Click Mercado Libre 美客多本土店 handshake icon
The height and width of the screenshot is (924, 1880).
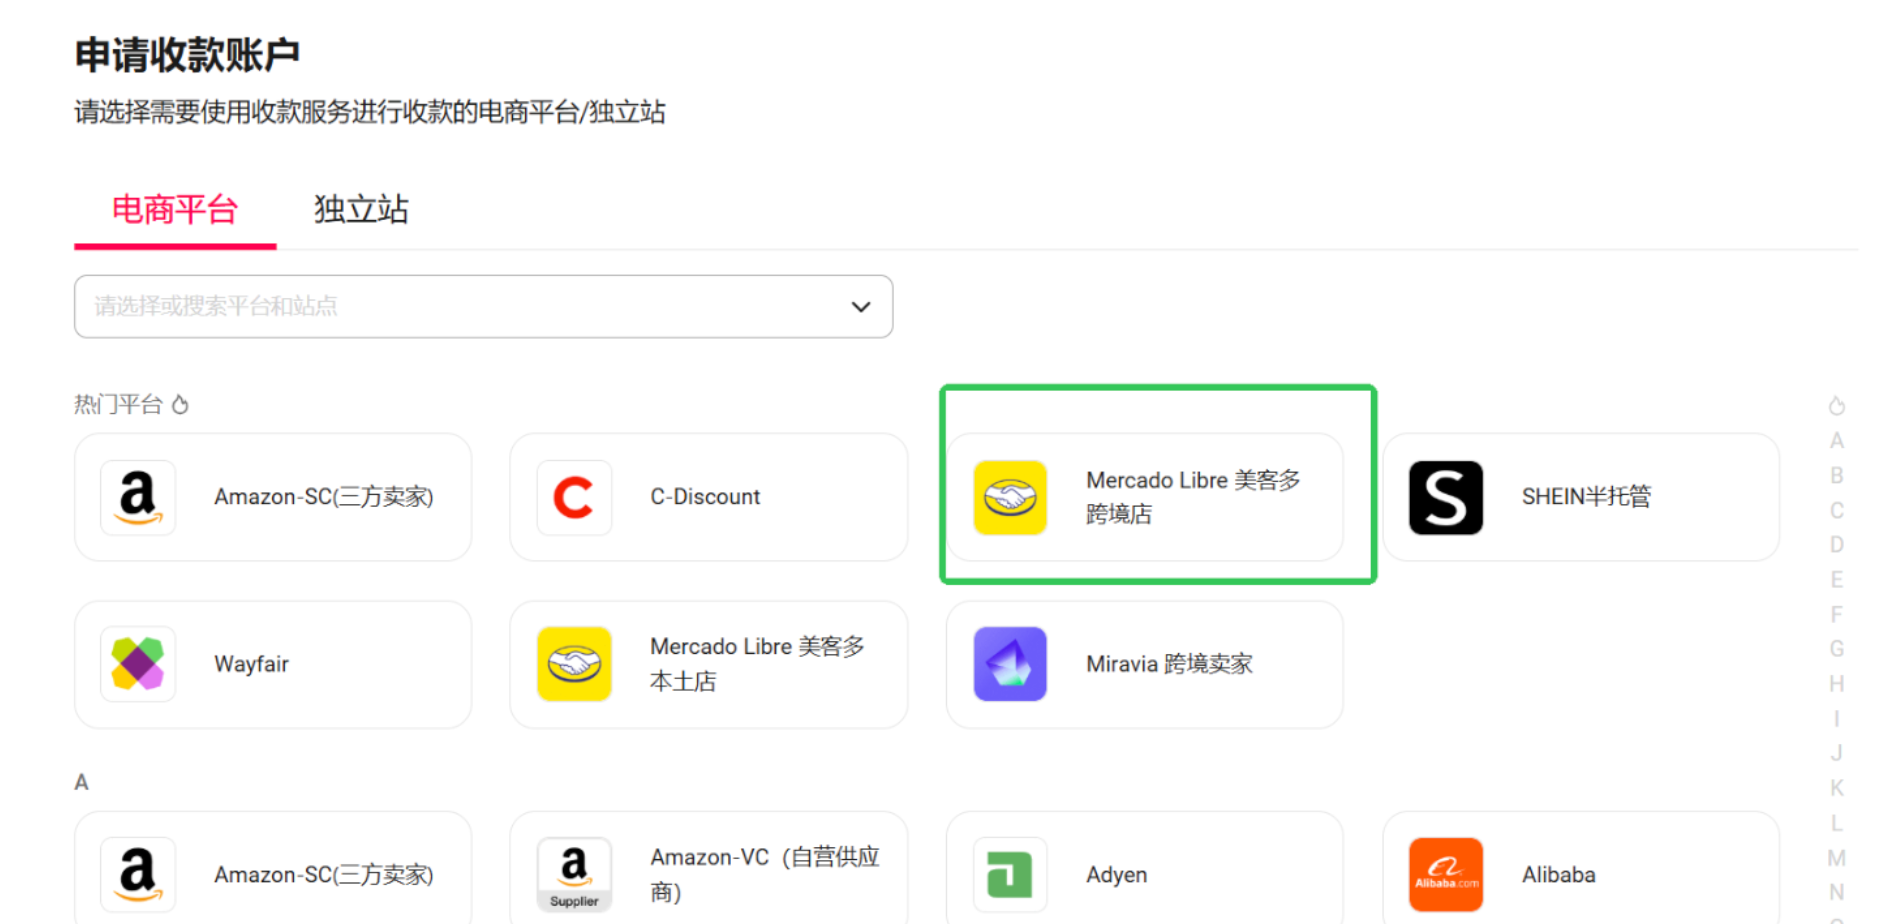(574, 664)
